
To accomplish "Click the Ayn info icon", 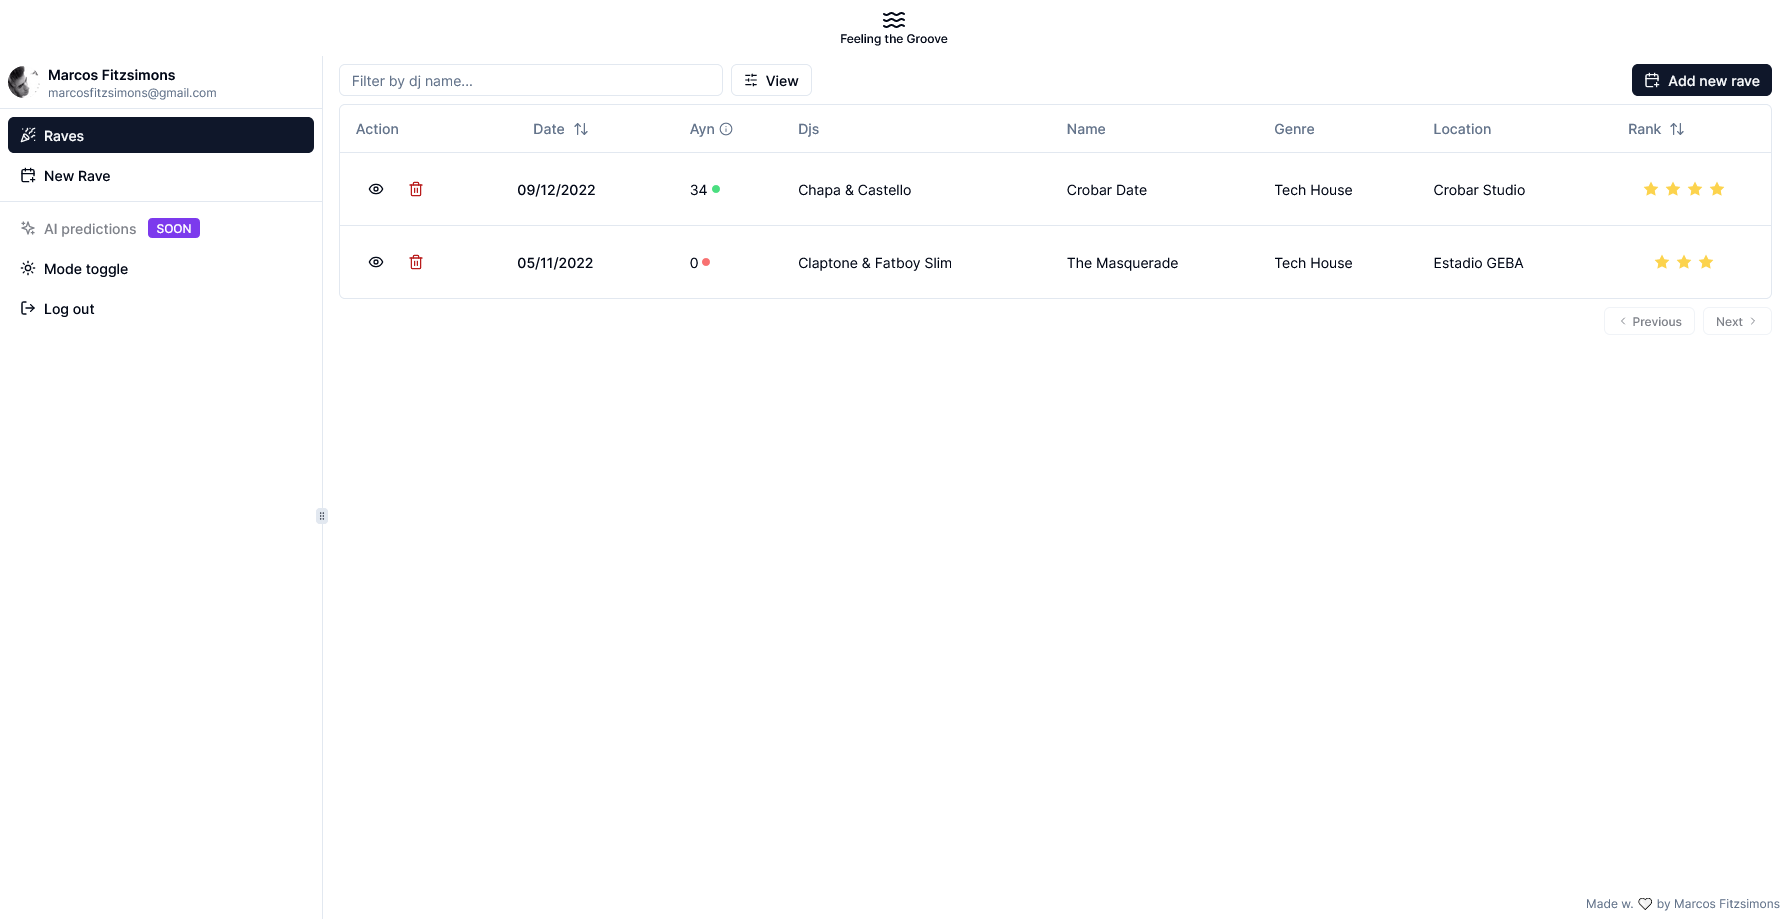I will (x=726, y=129).
